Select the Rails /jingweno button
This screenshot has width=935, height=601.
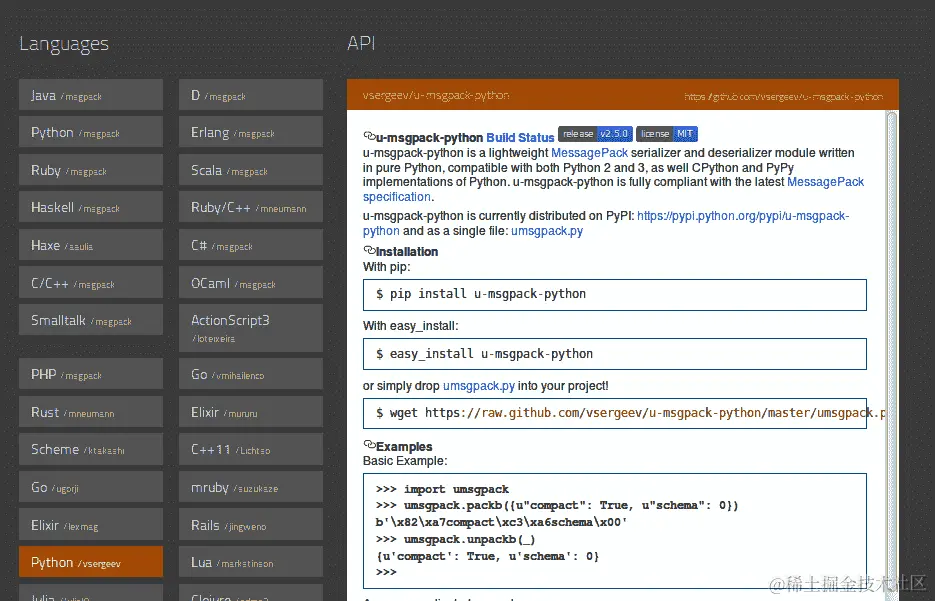point(251,525)
